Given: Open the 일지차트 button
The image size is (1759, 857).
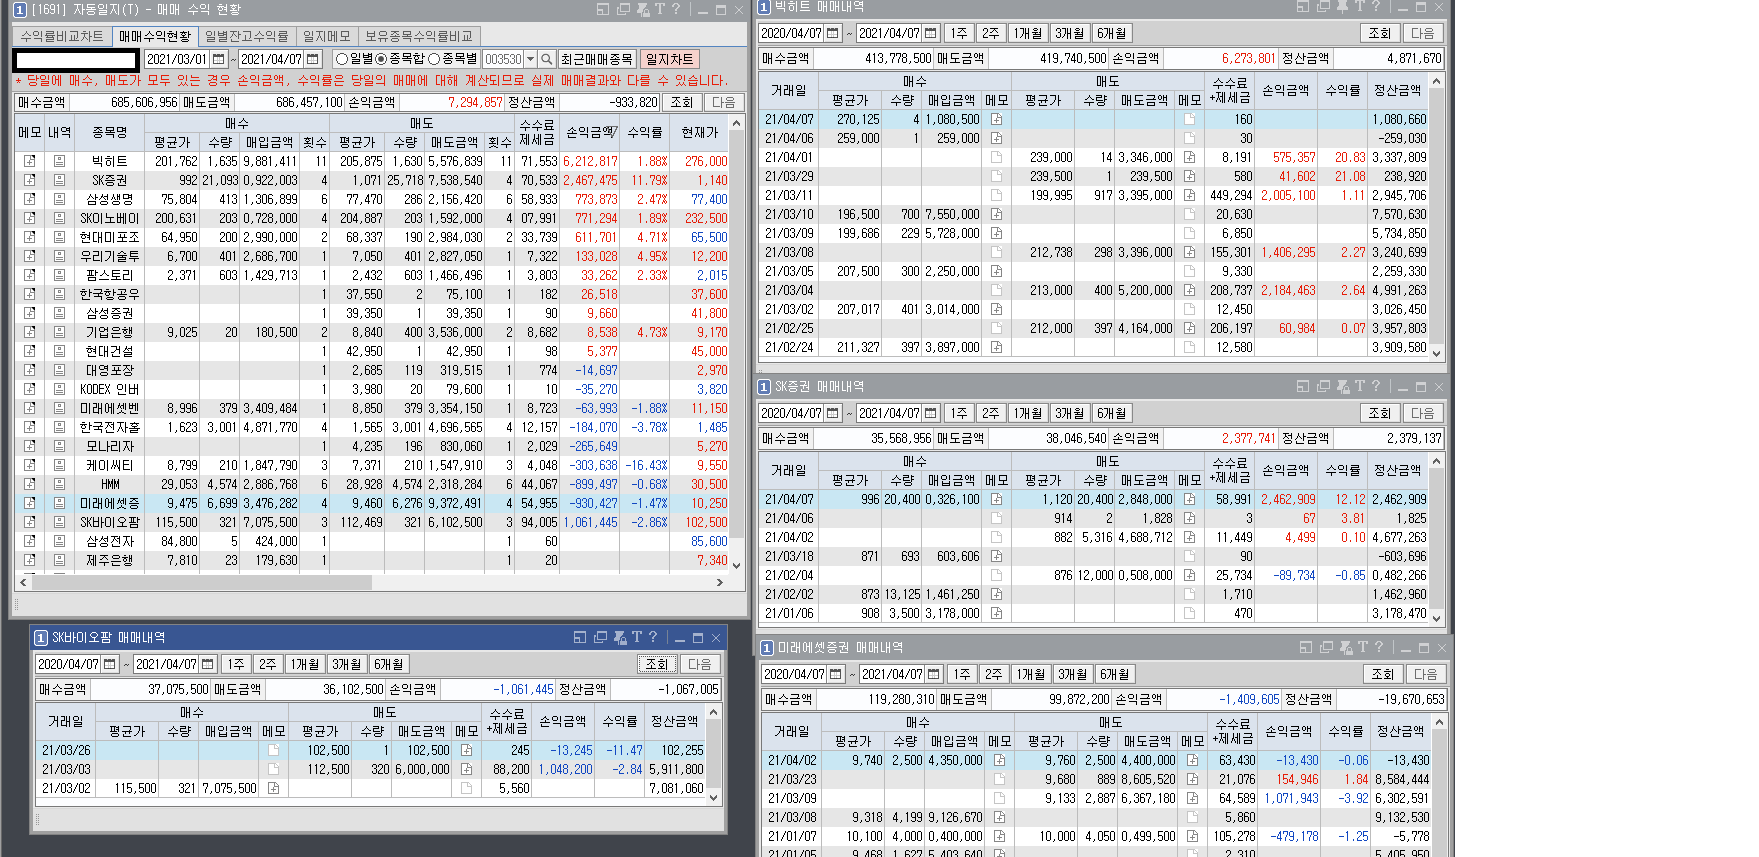Looking at the screenshot, I should (669, 59).
